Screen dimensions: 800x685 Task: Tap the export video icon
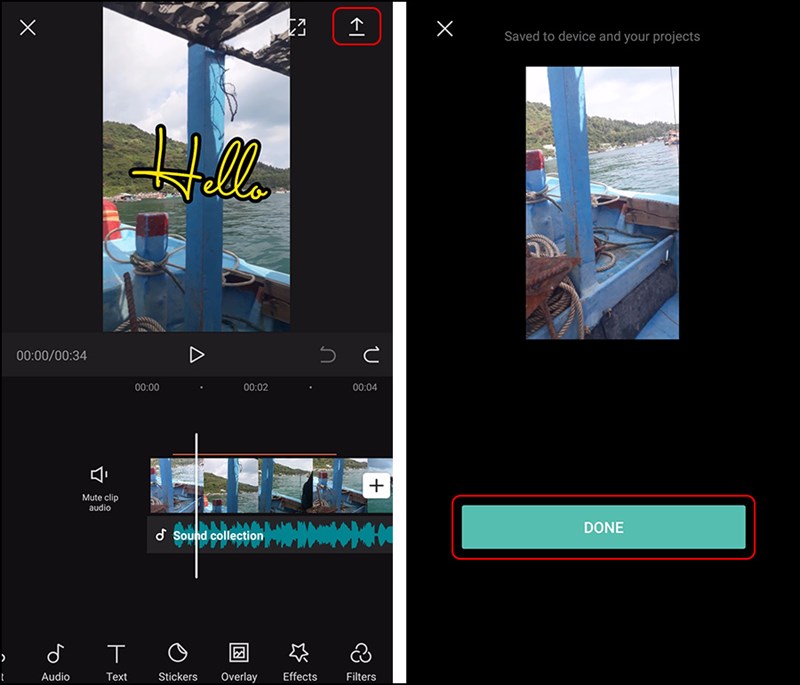click(x=355, y=27)
